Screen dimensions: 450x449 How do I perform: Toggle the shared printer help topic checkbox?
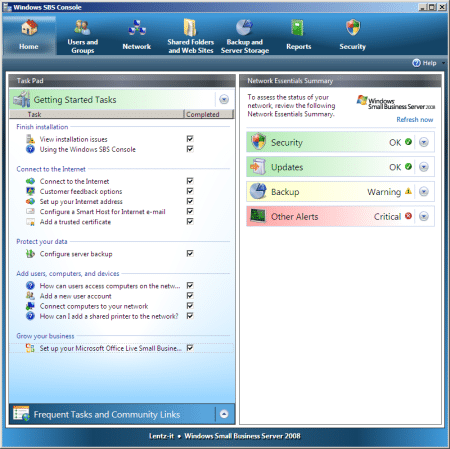coord(190,316)
